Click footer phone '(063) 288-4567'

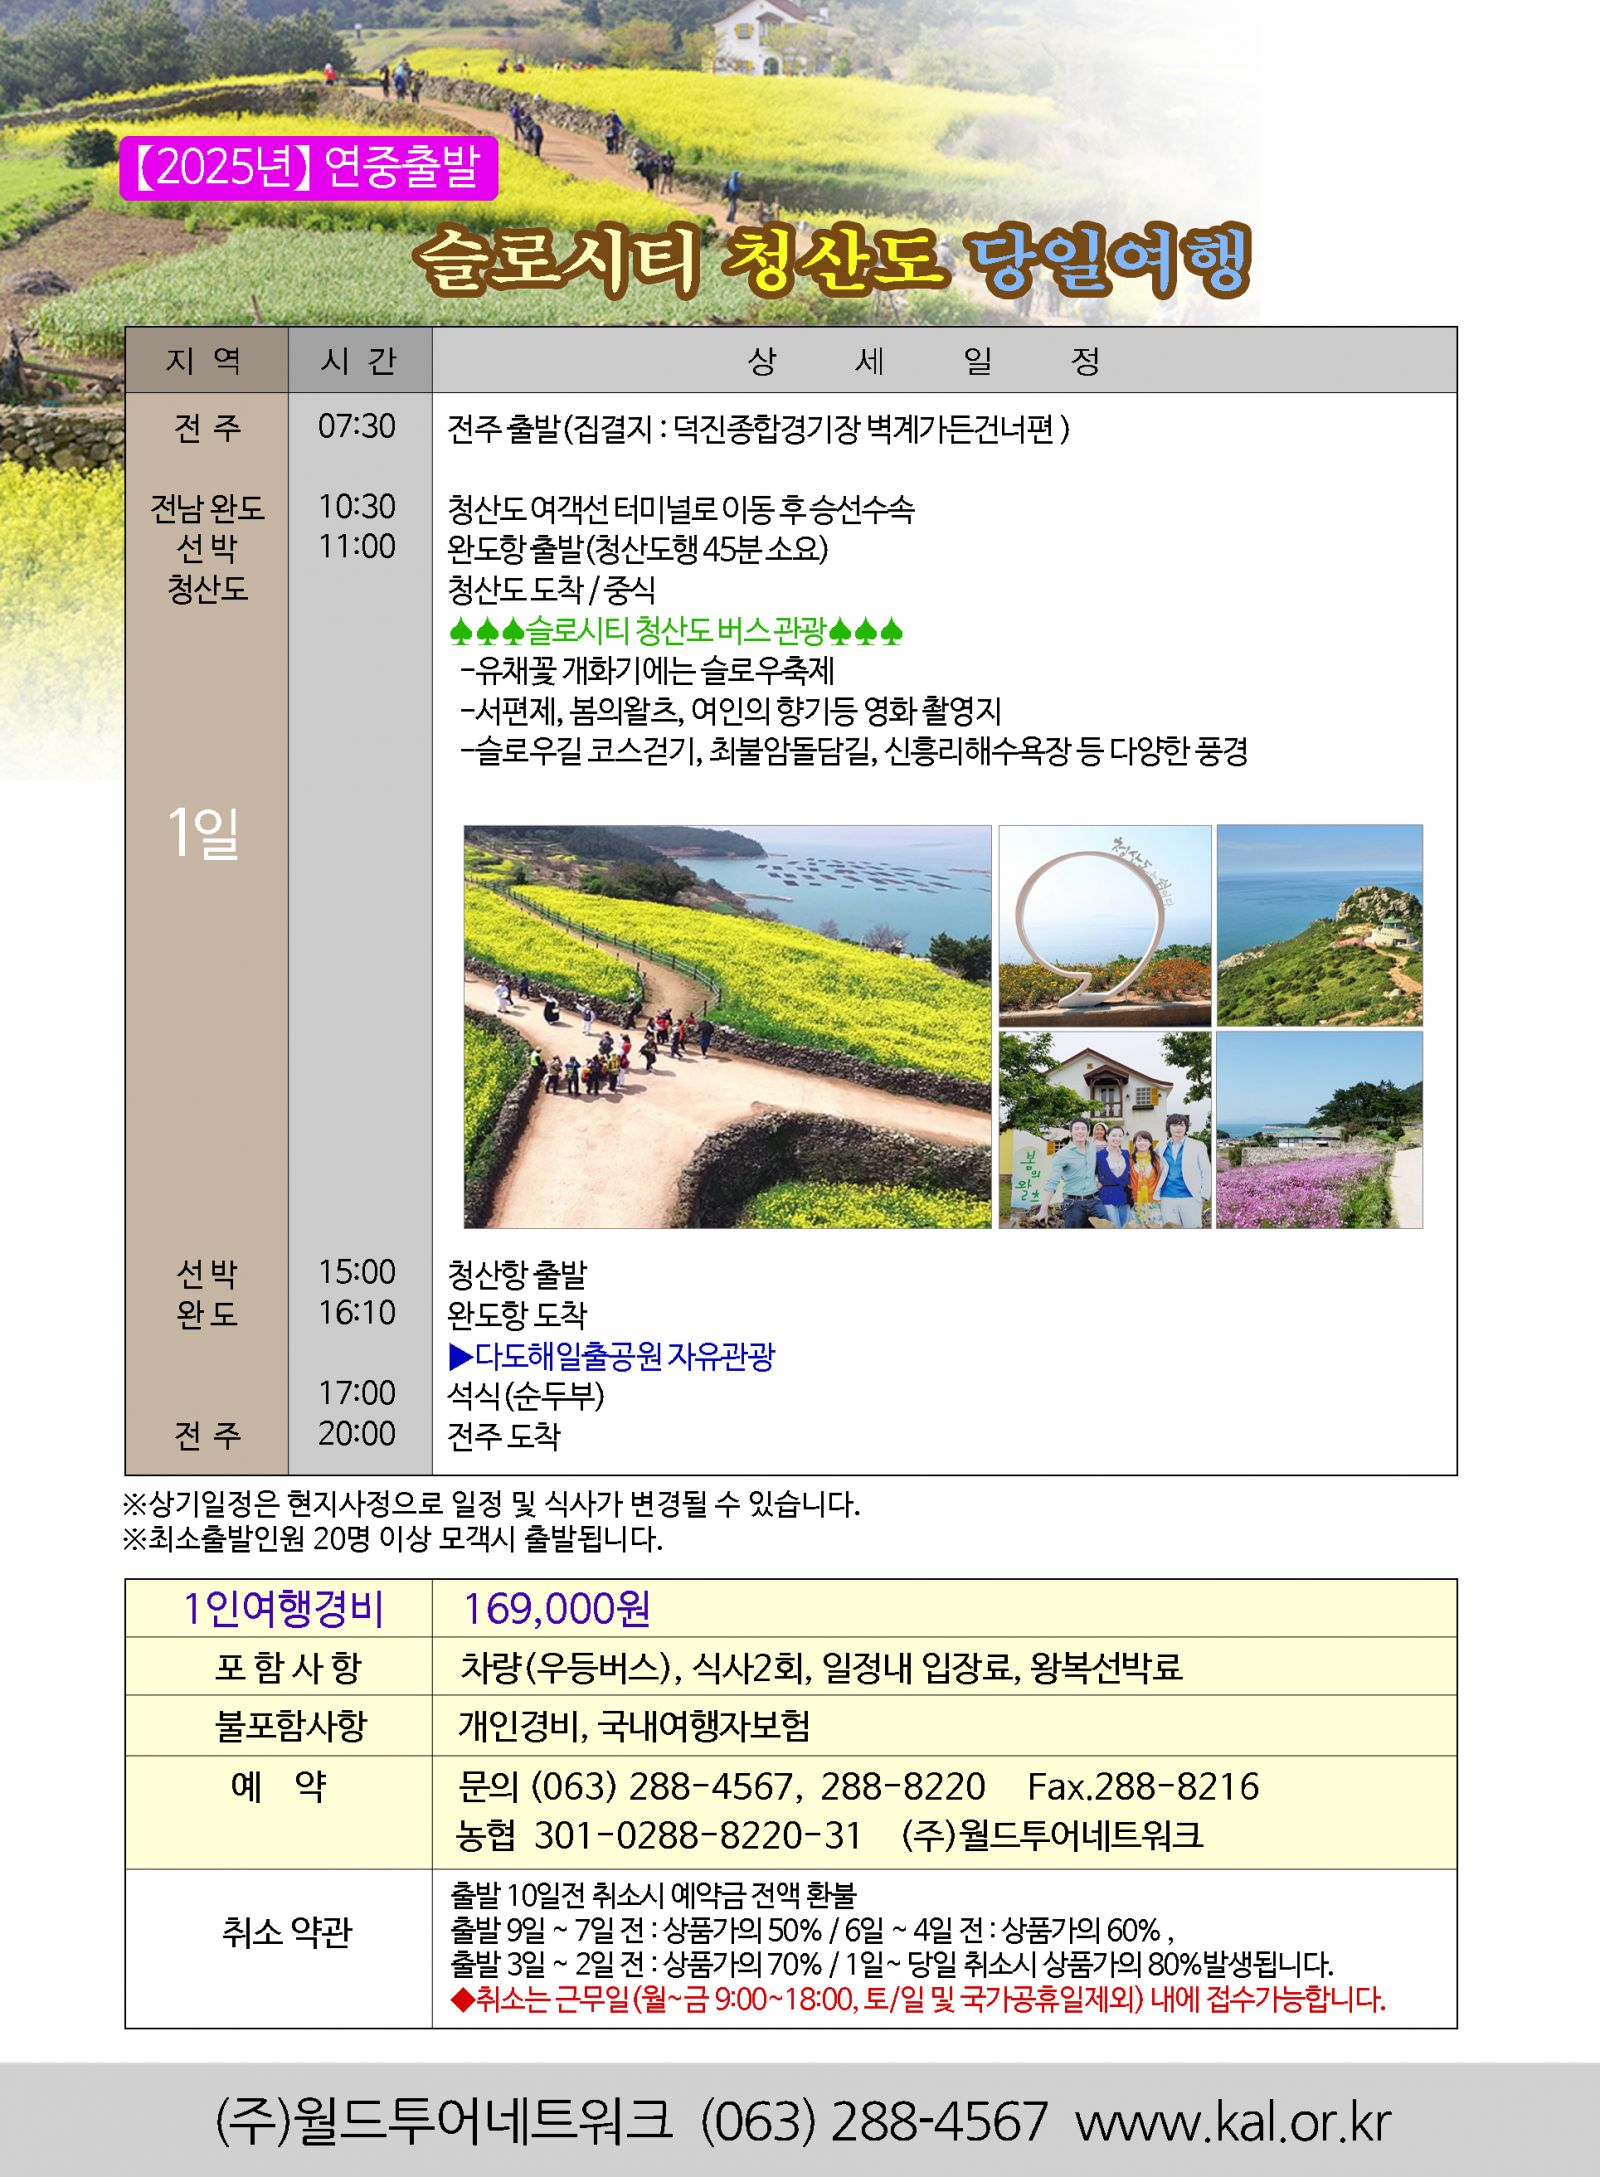click(x=874, y=2121)
